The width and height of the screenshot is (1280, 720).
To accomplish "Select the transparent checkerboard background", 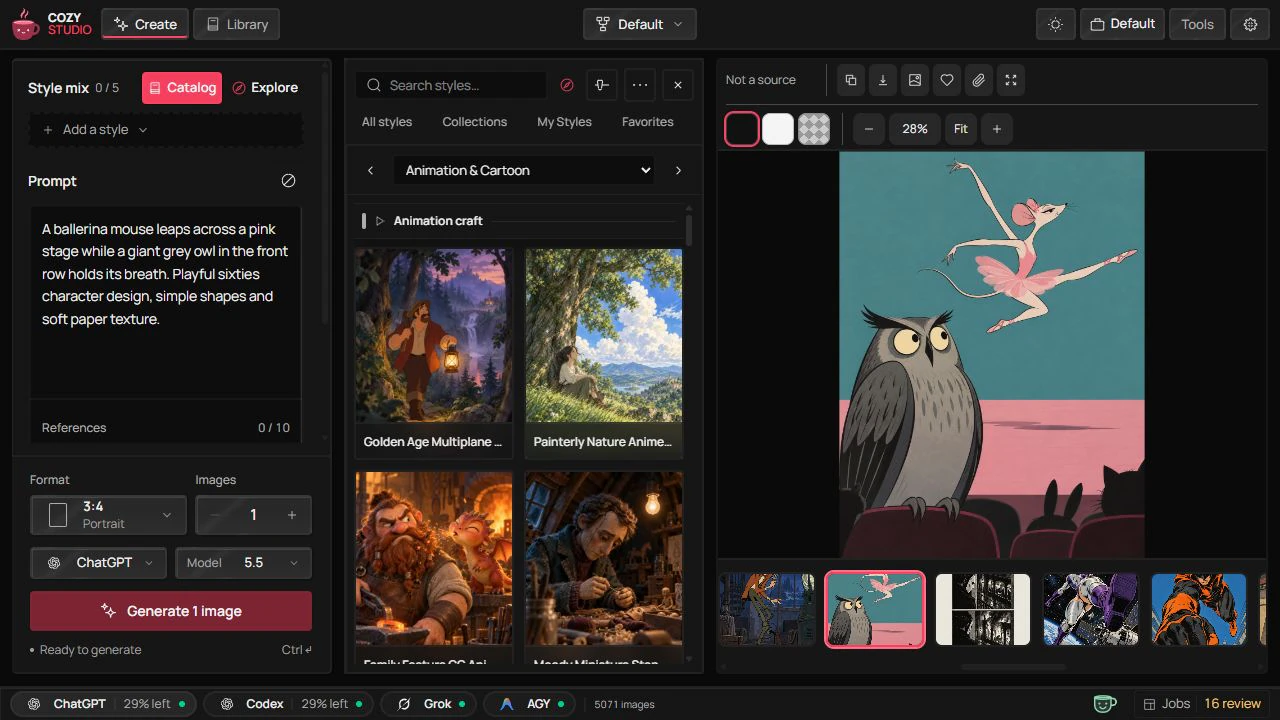I will [x=814, y=129].
